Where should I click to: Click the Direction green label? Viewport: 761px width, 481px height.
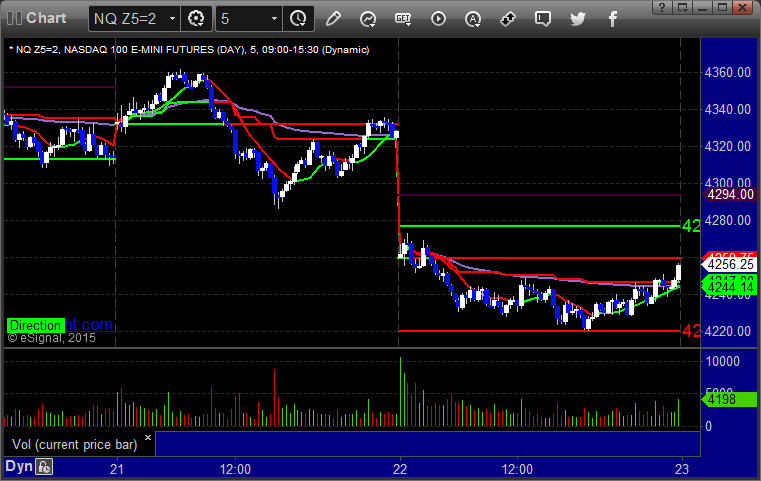point(35,325)
